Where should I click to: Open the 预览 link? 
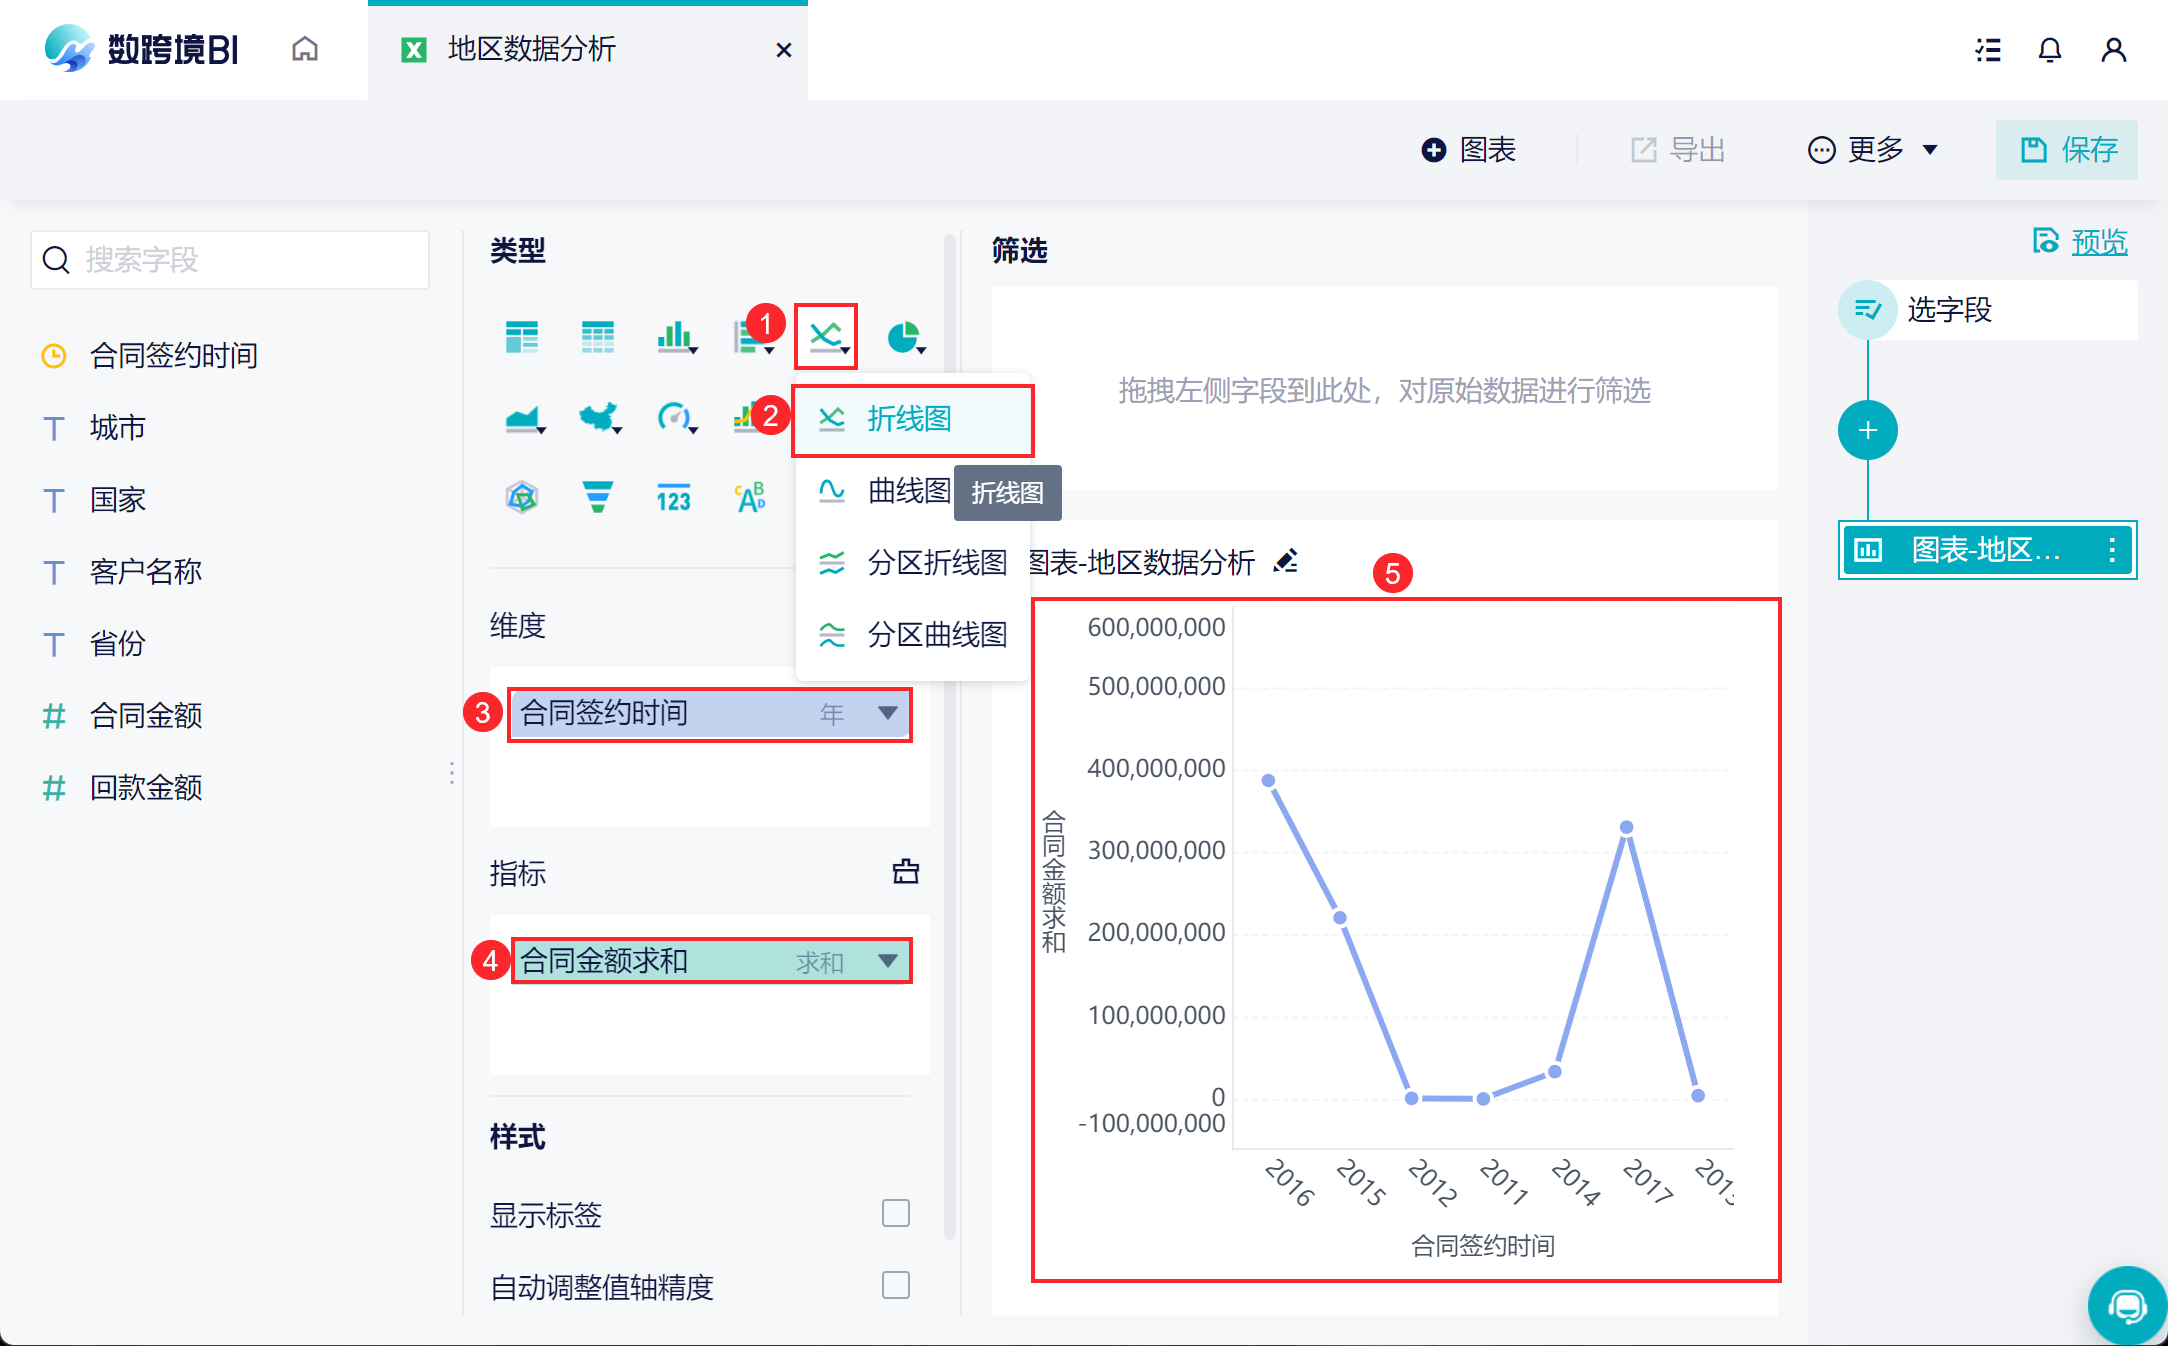[2098, 242]
